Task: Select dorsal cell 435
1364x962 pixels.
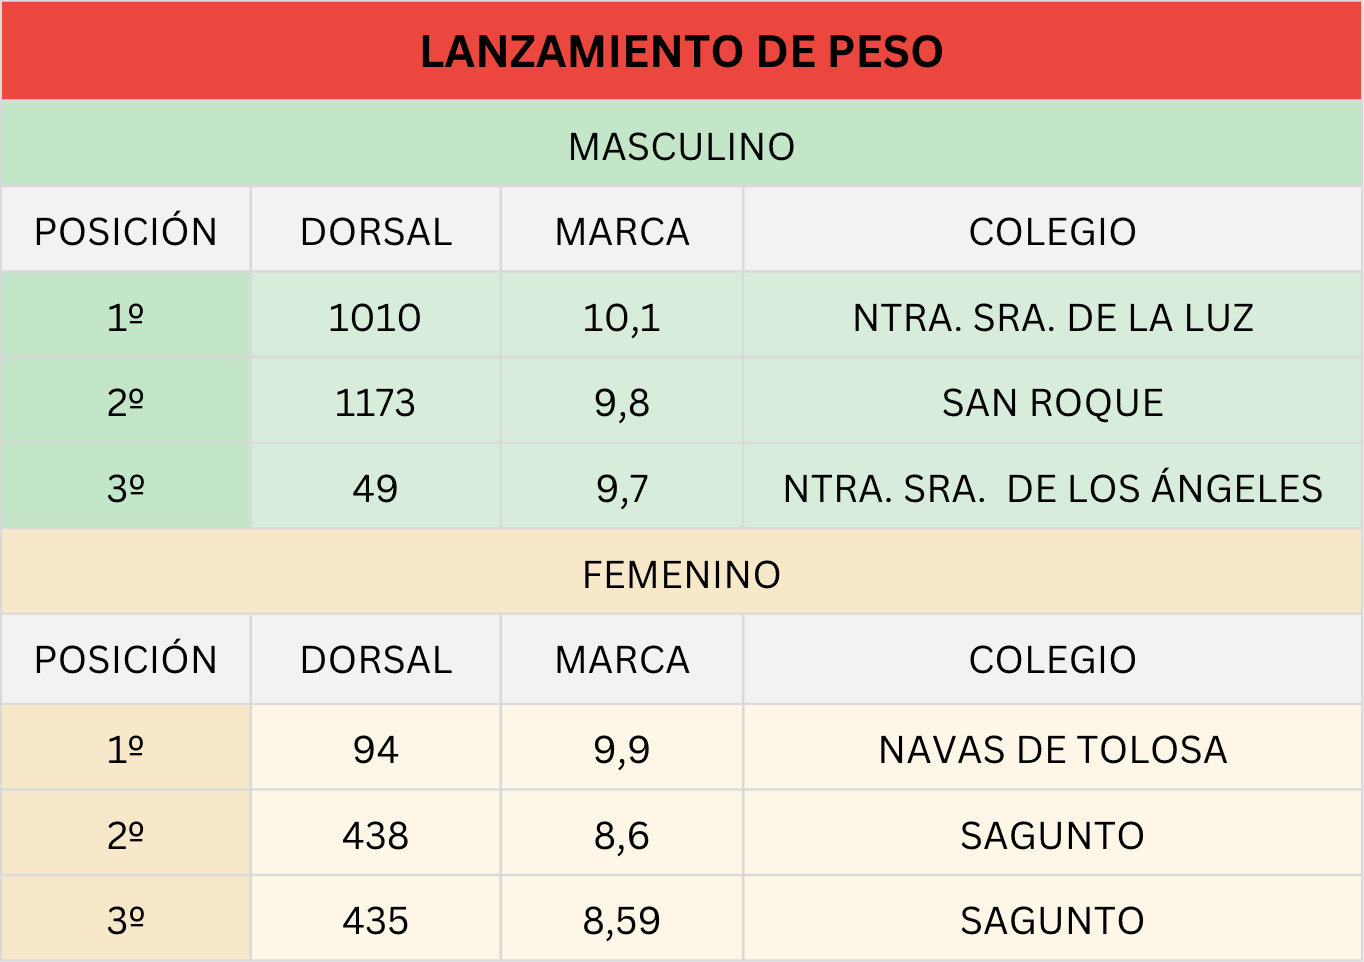Action: point(375,921)
